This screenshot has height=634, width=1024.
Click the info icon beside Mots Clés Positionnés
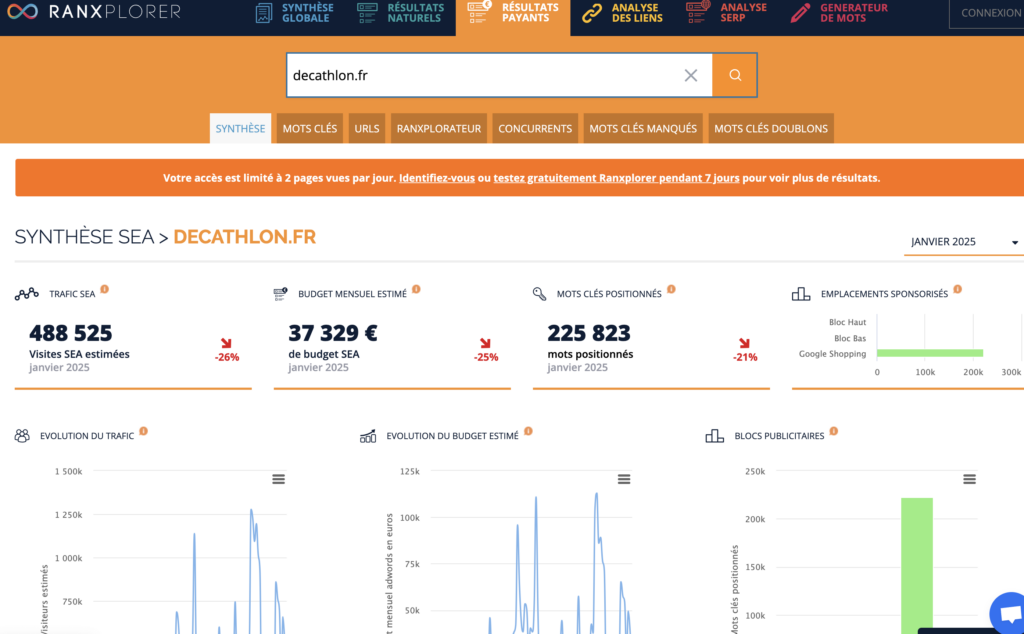[671, 289]
